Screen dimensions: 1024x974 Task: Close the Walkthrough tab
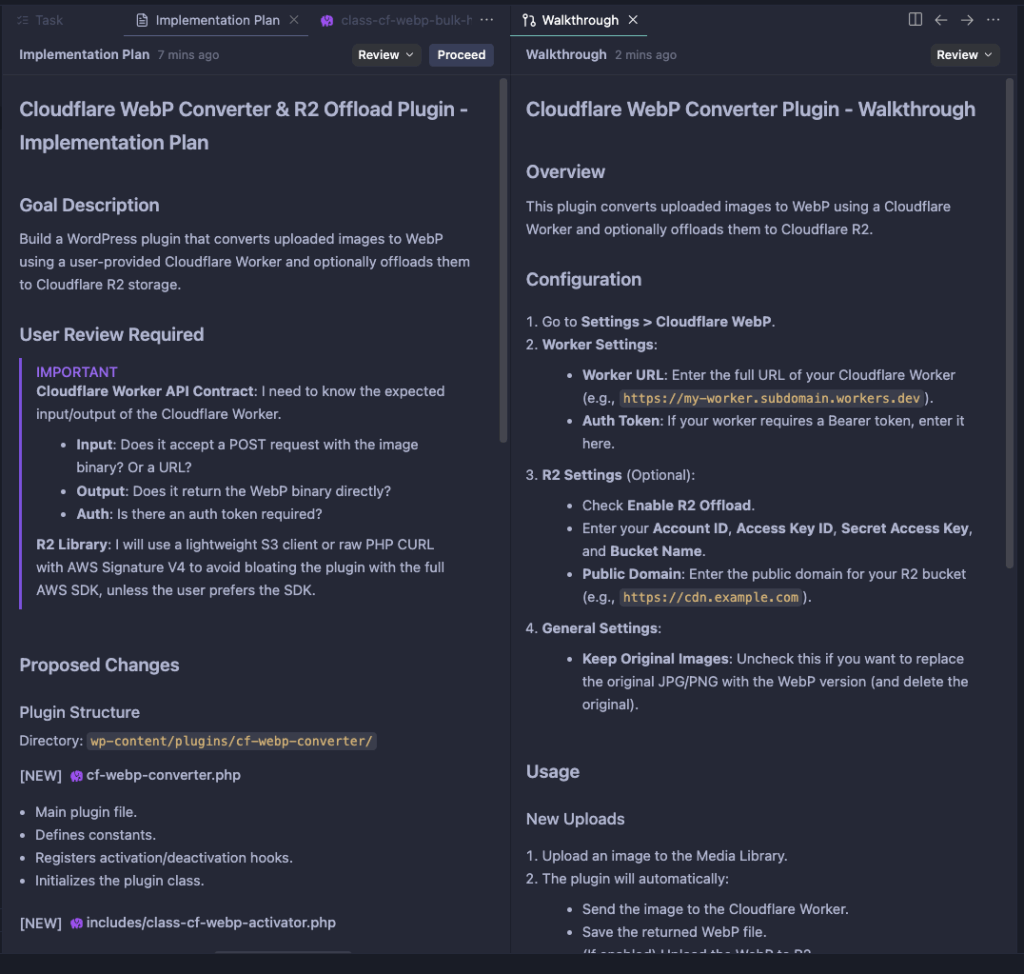[633, 20]
